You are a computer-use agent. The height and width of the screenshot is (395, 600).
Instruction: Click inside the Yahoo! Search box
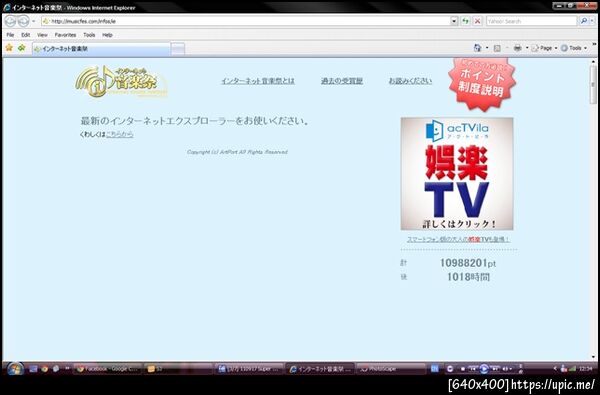531,21
